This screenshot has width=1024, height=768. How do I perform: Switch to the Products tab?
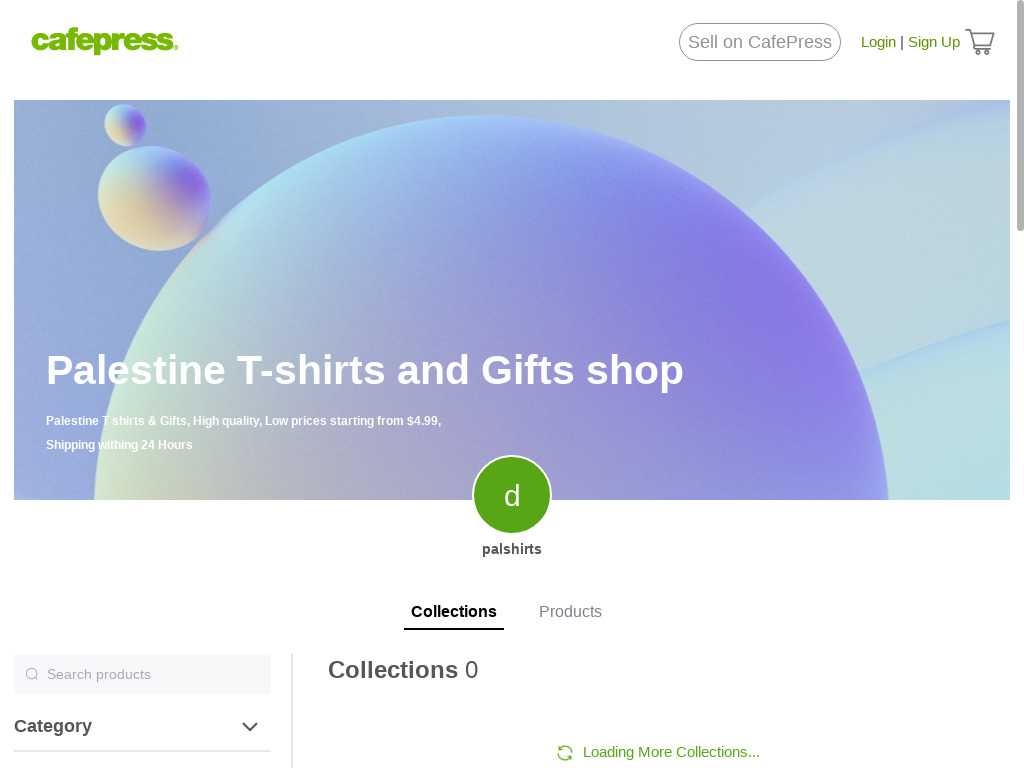[570, 612]
